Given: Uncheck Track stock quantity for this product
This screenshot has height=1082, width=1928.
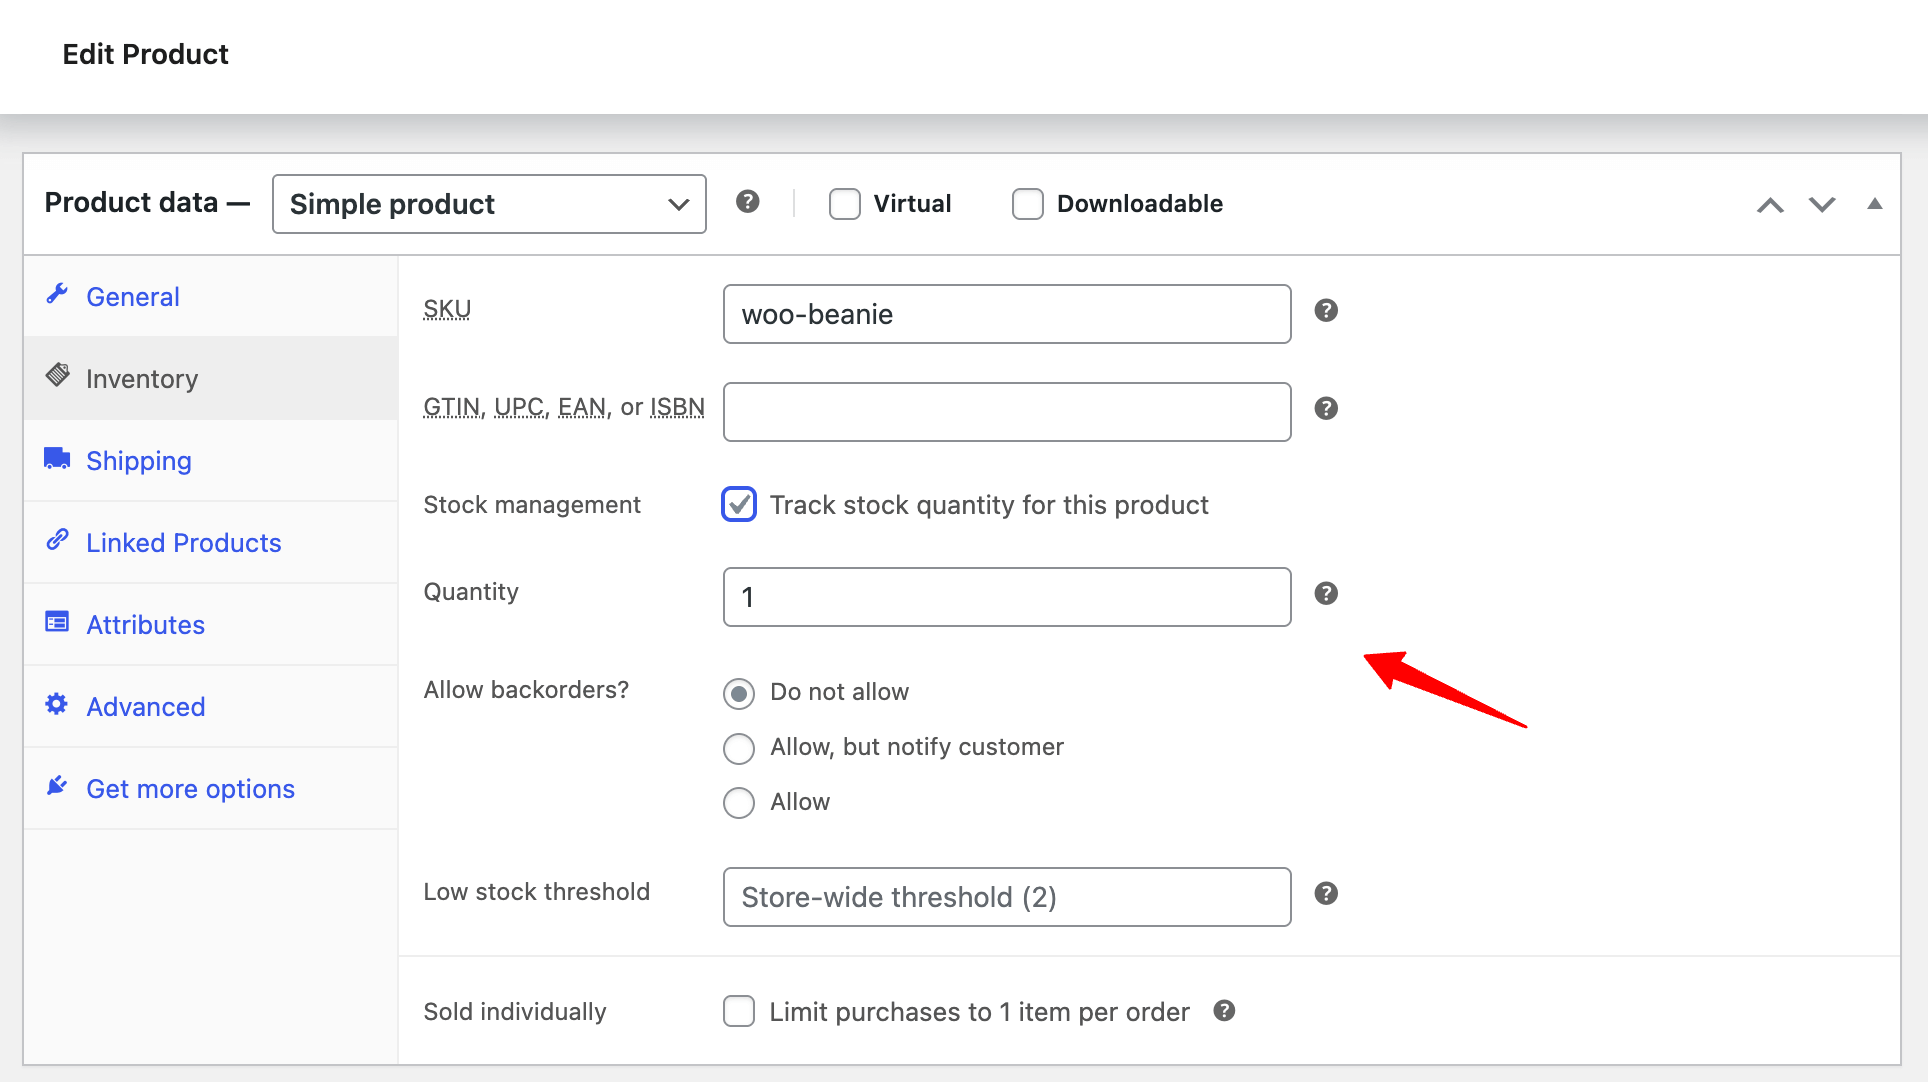Looking at the screenshot, I should coord(739,505).
